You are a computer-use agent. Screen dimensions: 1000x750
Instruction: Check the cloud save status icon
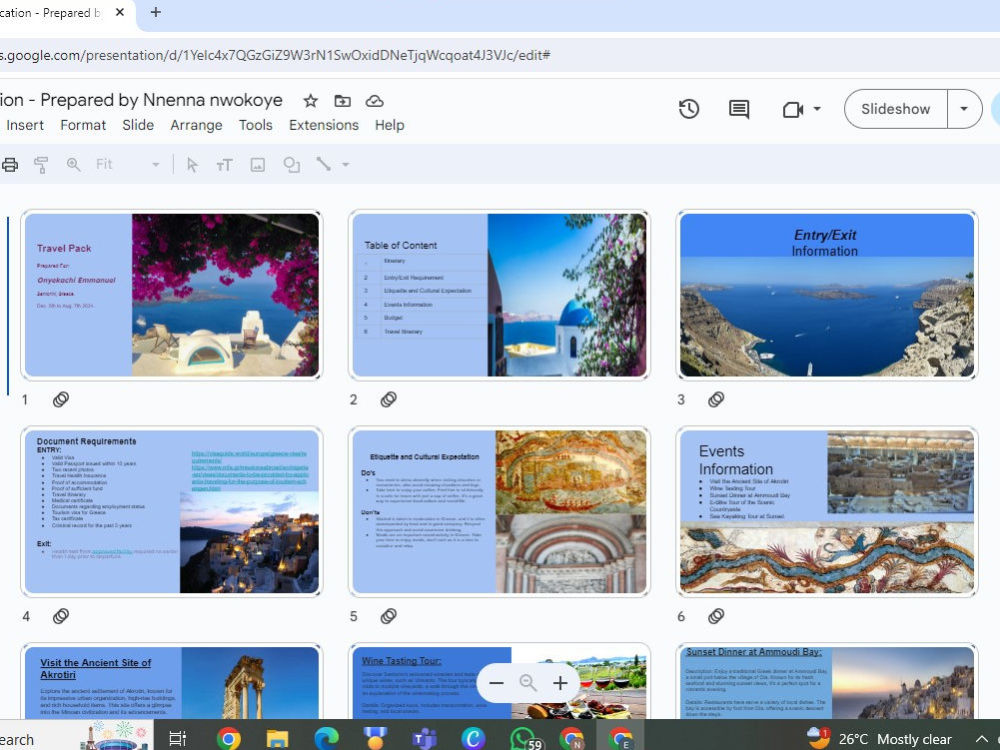point(374,101)
